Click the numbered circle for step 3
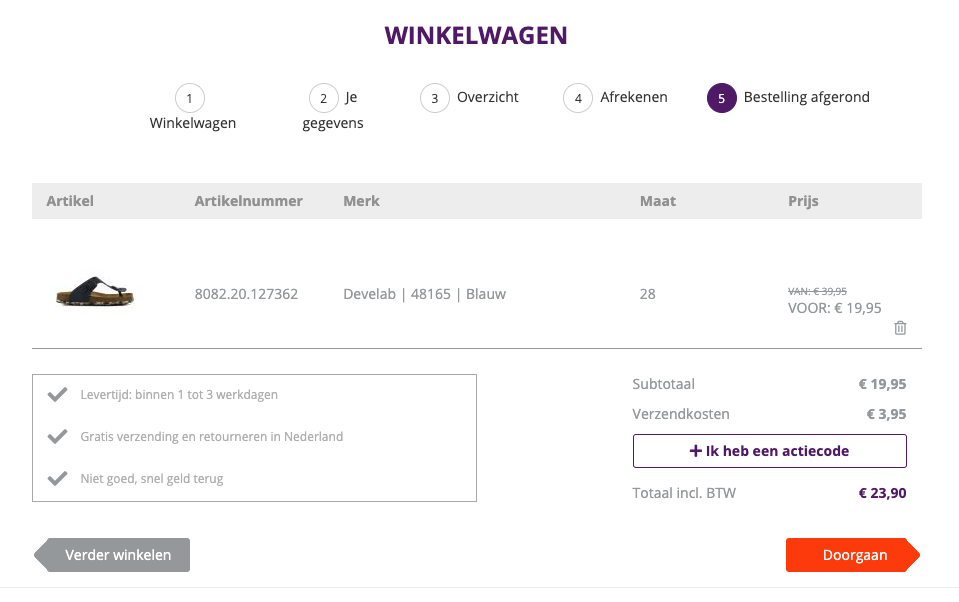959x602 pixels. tap(434, 98)
